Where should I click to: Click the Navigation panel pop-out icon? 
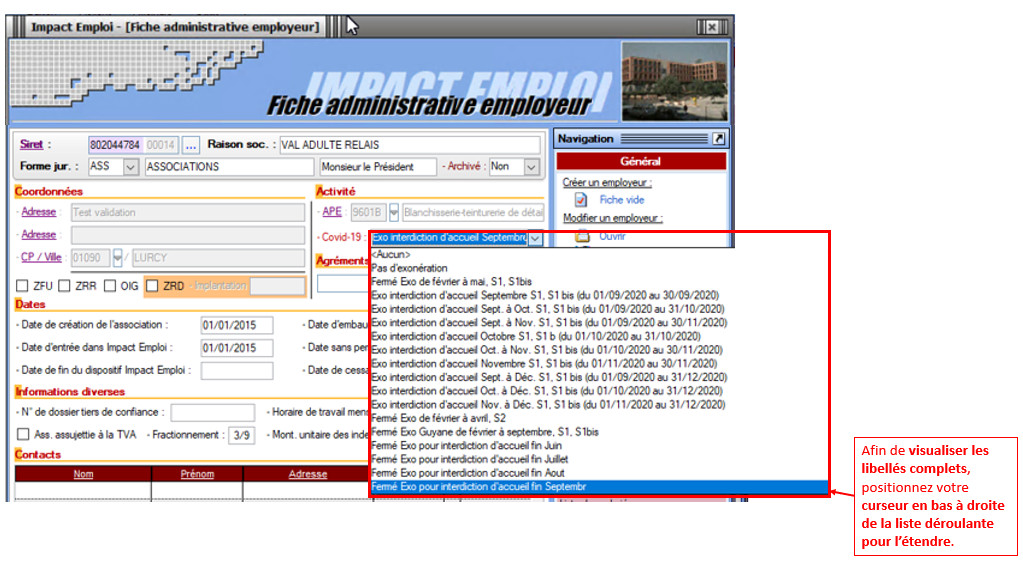click(718, 138)
